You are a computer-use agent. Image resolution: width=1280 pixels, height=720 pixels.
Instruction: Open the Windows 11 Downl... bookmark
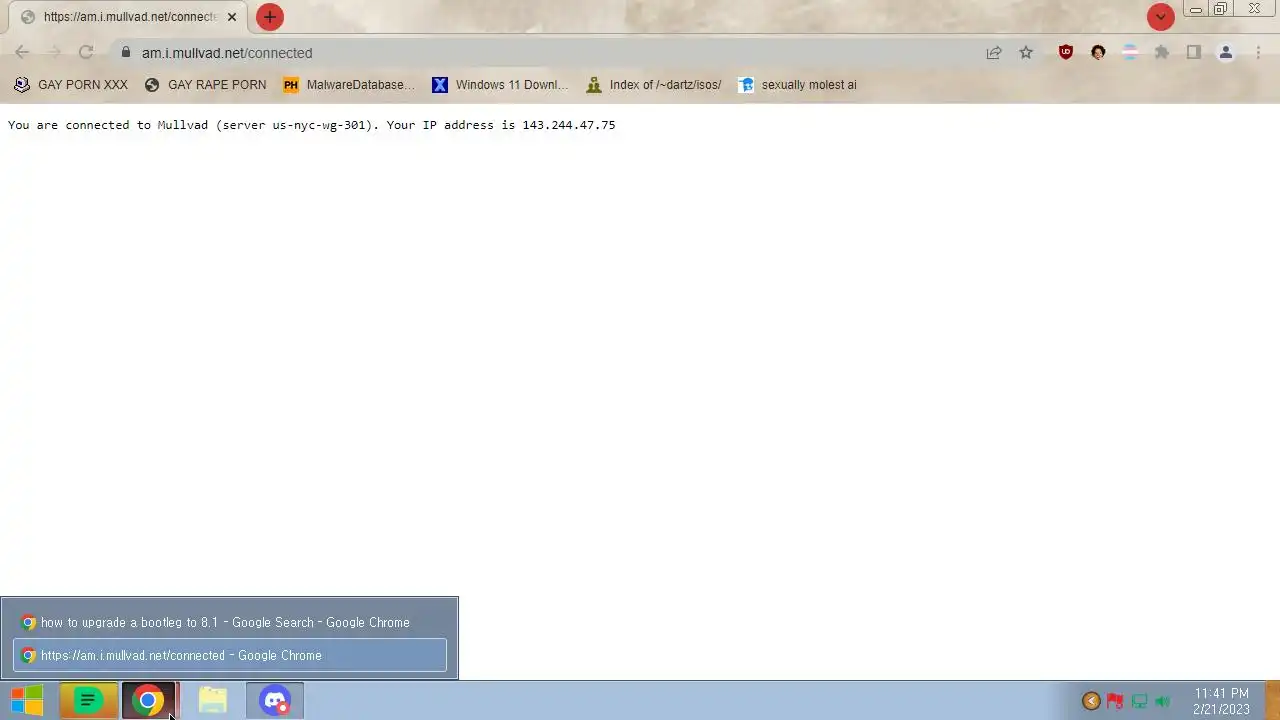(x=500, y=85)
